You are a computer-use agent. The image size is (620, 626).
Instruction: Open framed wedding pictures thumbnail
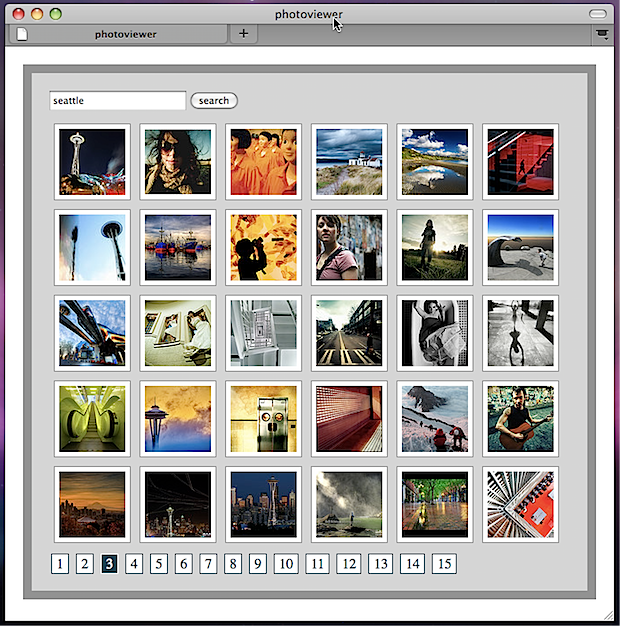pos(178,333)
